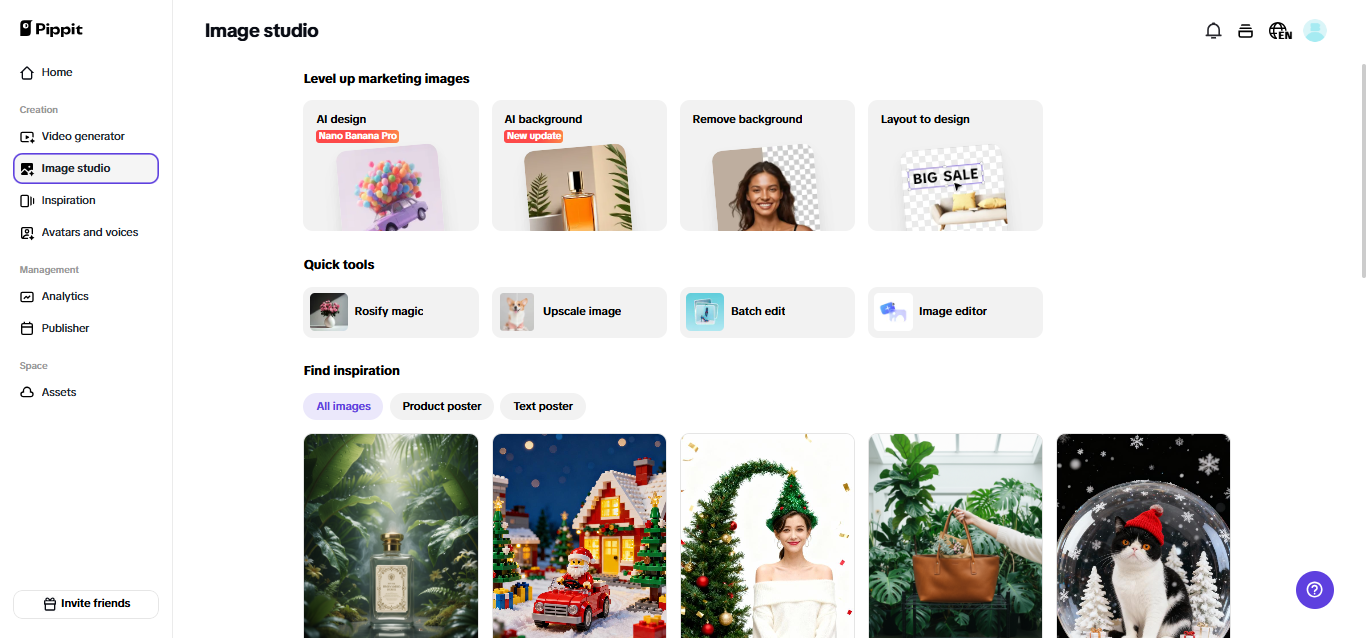Open the Batch edit quick tool

click(x=767, y=312)
